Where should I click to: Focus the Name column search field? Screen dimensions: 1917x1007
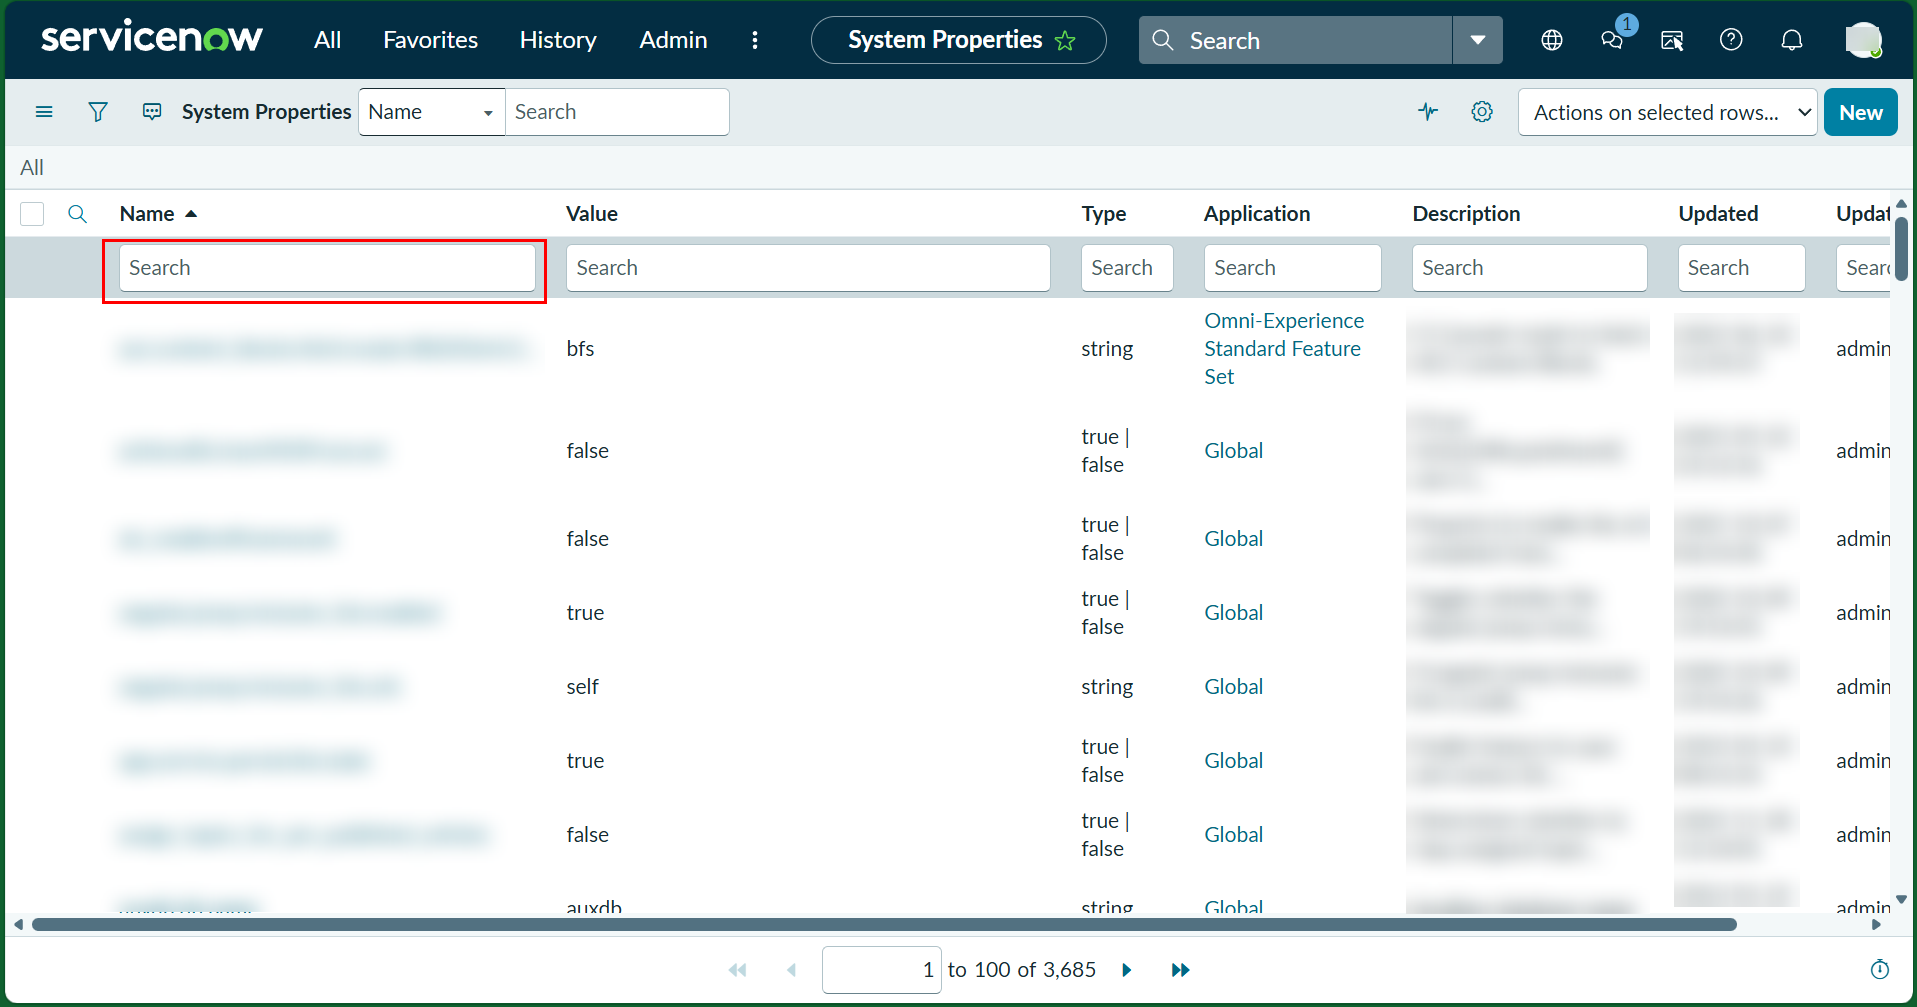point(327,268)
